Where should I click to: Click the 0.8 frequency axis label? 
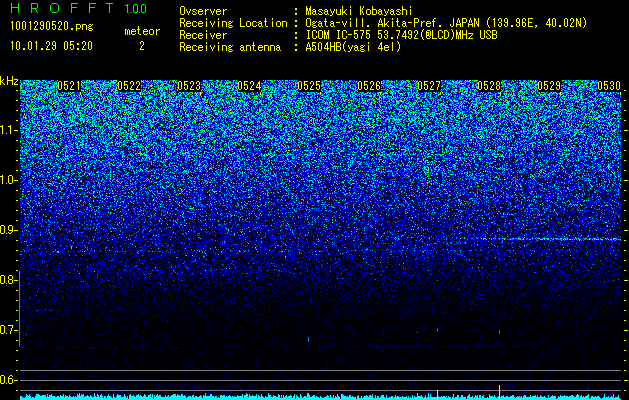coord(9,280)
